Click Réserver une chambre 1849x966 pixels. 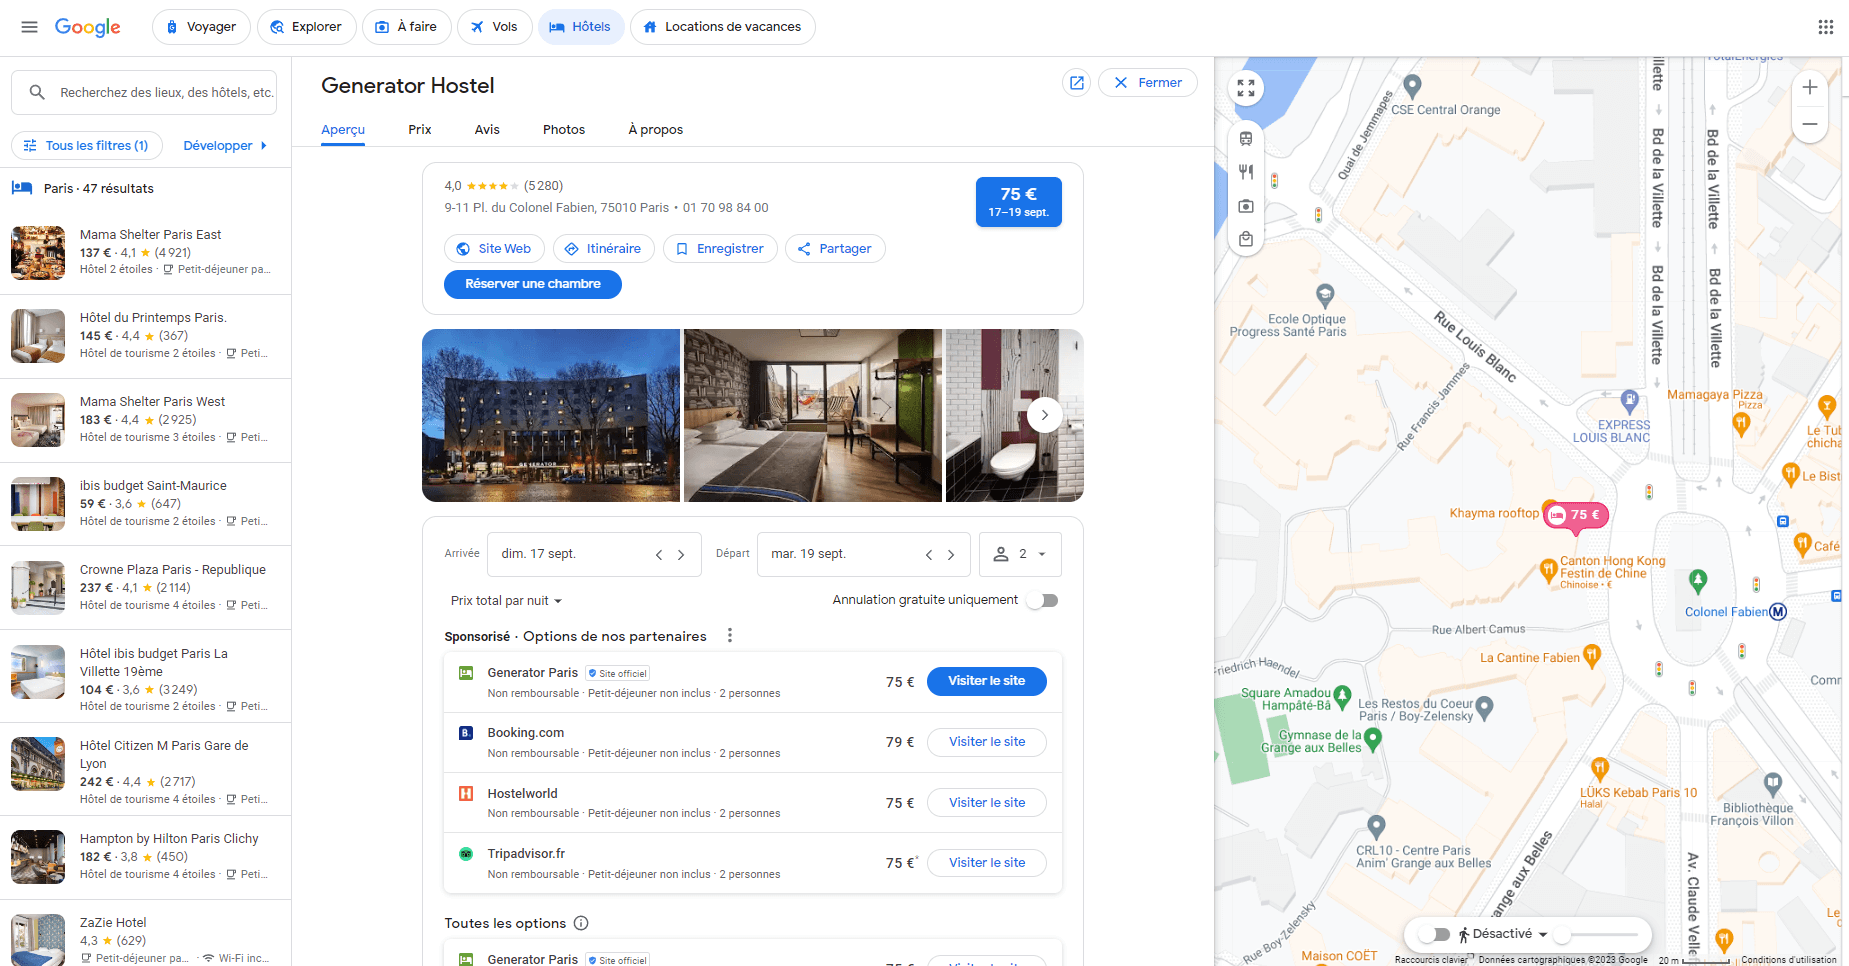[532, 284]
